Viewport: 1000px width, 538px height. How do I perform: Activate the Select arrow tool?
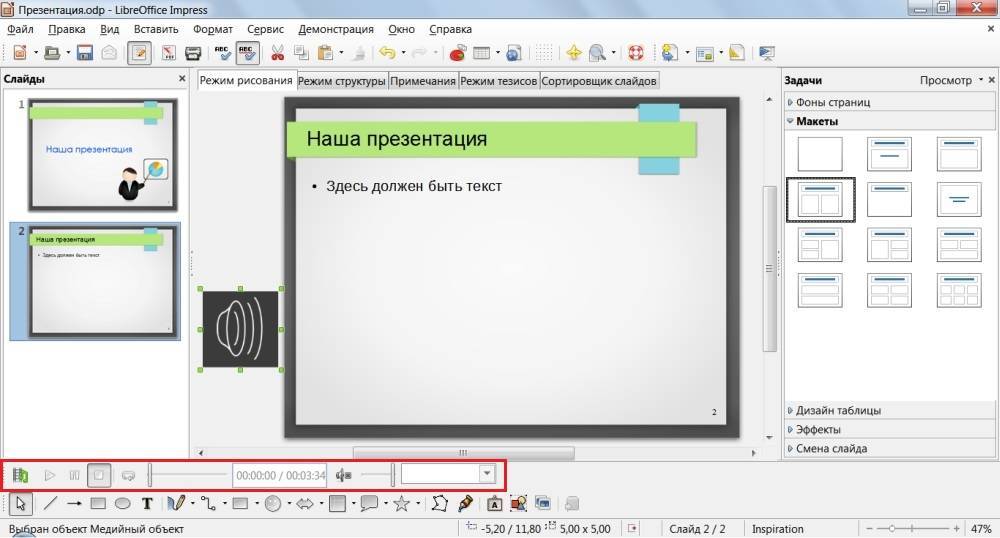point(20,504)
